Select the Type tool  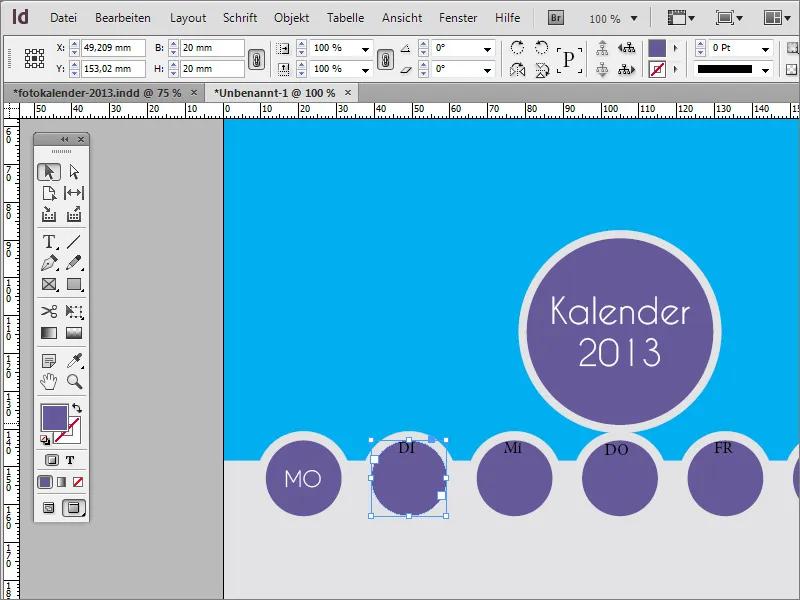(49, 241)
